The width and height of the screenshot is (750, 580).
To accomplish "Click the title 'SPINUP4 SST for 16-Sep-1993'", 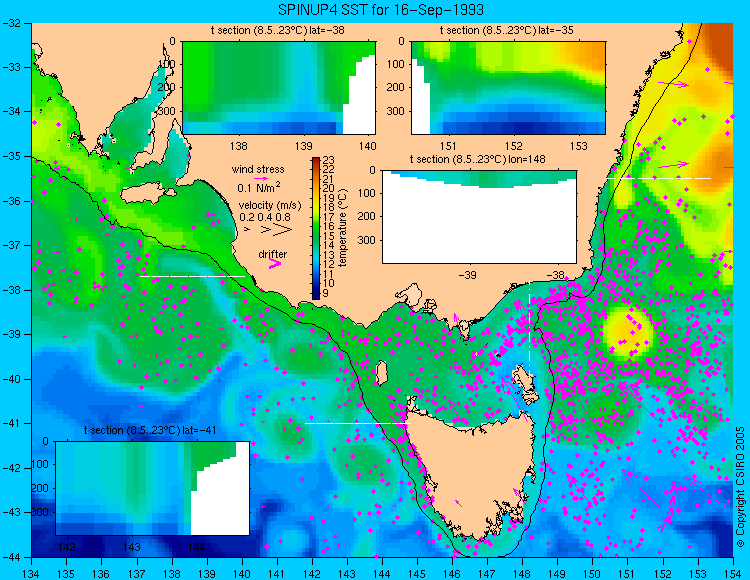I will click(x=381, y=10).
